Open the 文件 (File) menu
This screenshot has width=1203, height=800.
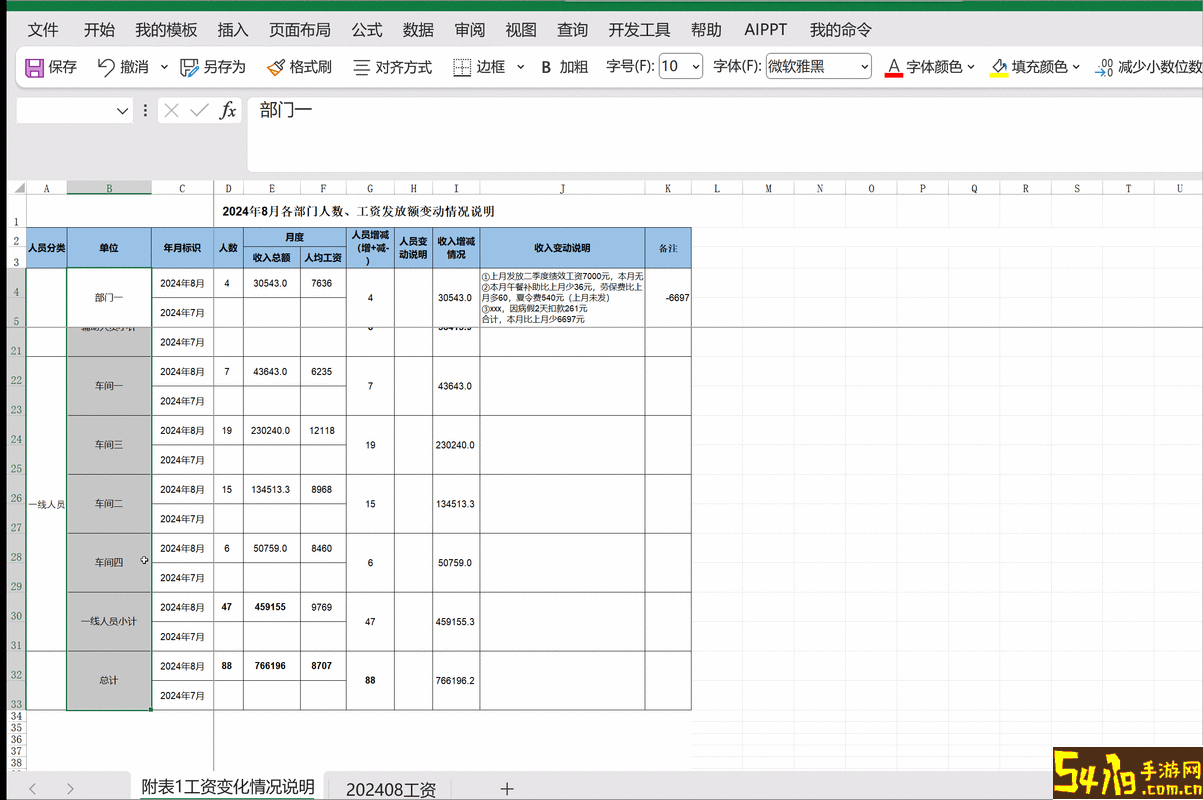43,30
